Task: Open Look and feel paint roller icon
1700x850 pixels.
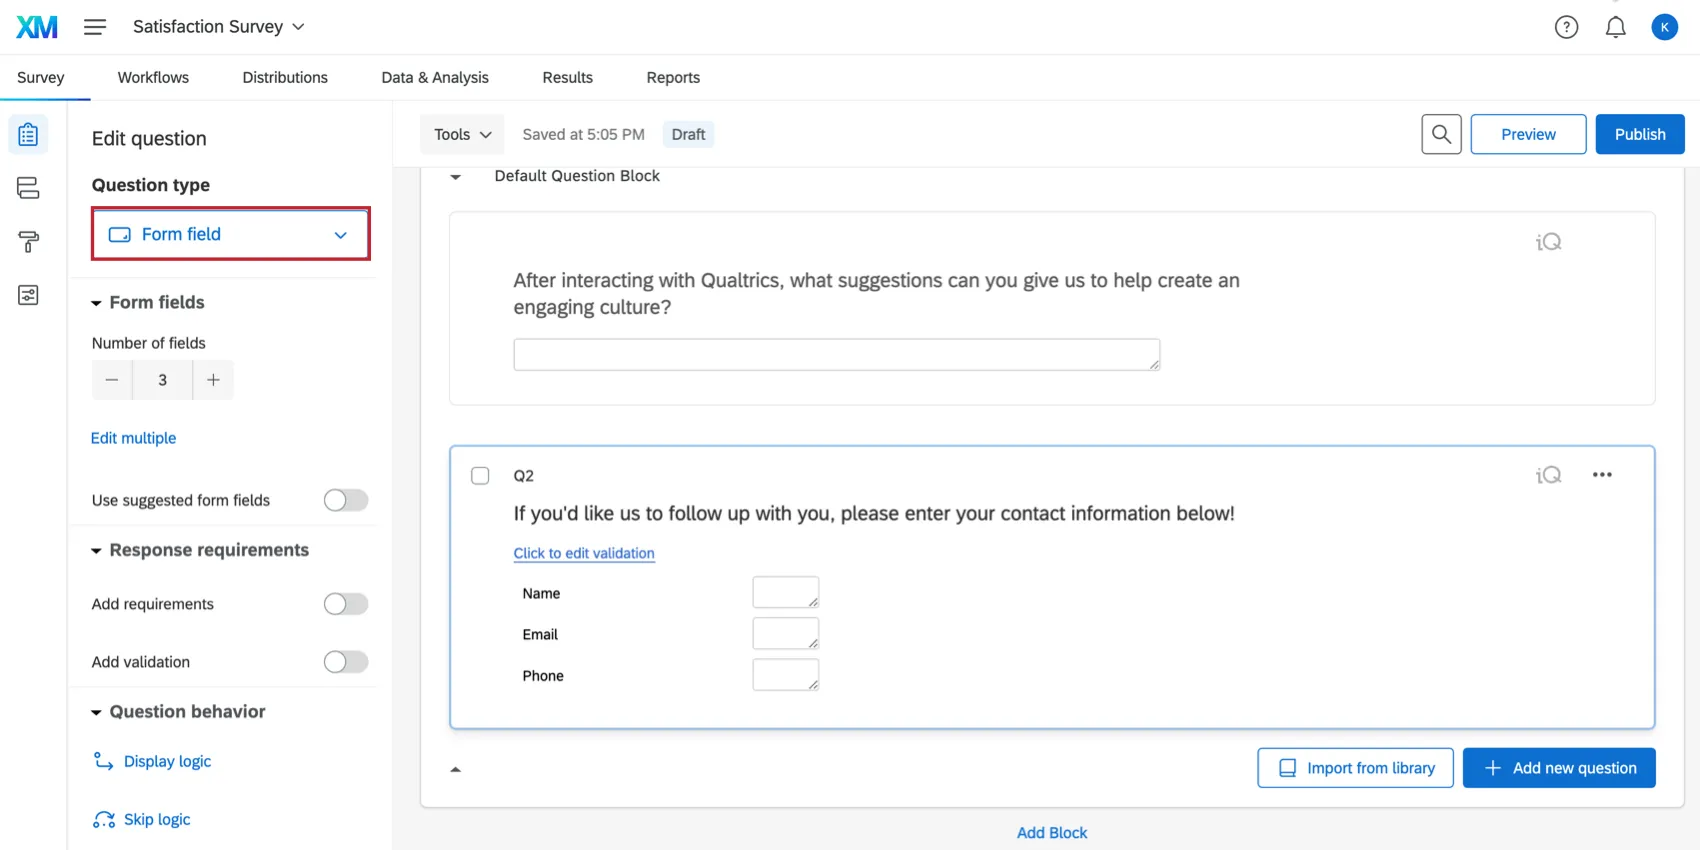Action: (x=28, y=241)
